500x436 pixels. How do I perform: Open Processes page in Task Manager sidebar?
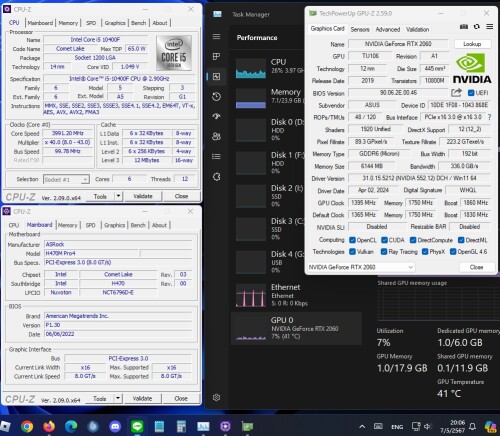(216, 57)
